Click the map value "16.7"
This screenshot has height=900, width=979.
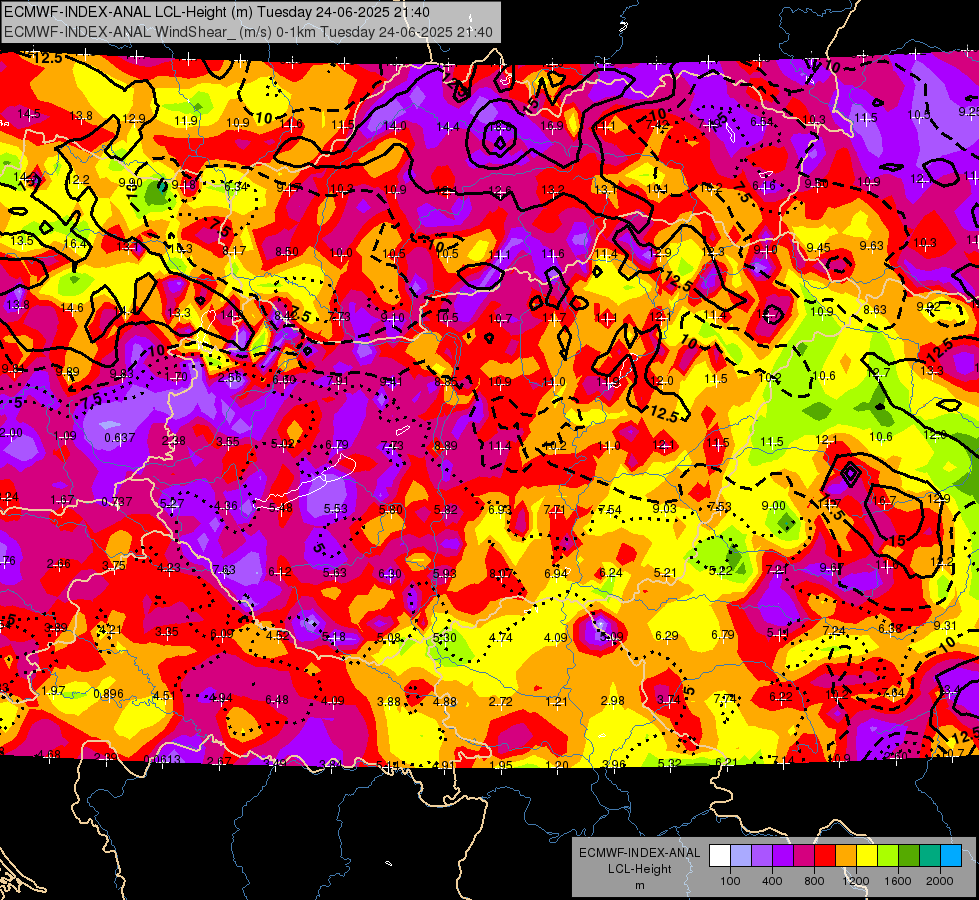[884, 500]
